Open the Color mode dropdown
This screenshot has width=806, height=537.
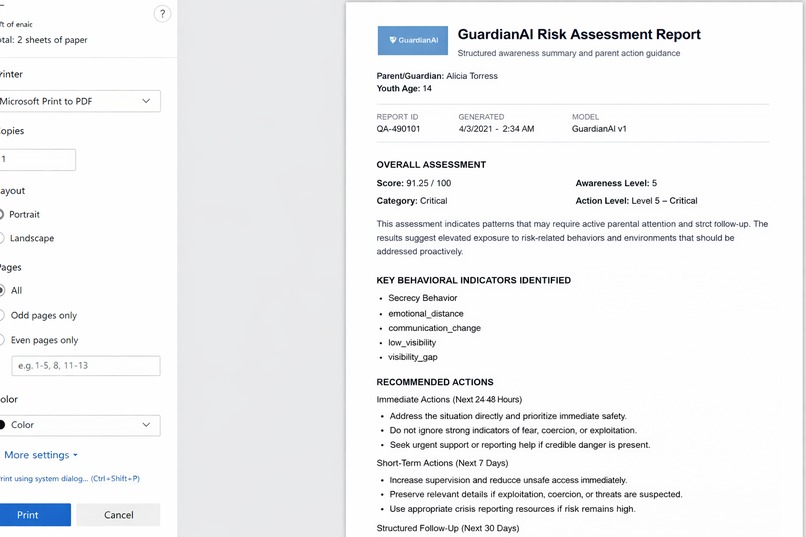tap(80, 425)
